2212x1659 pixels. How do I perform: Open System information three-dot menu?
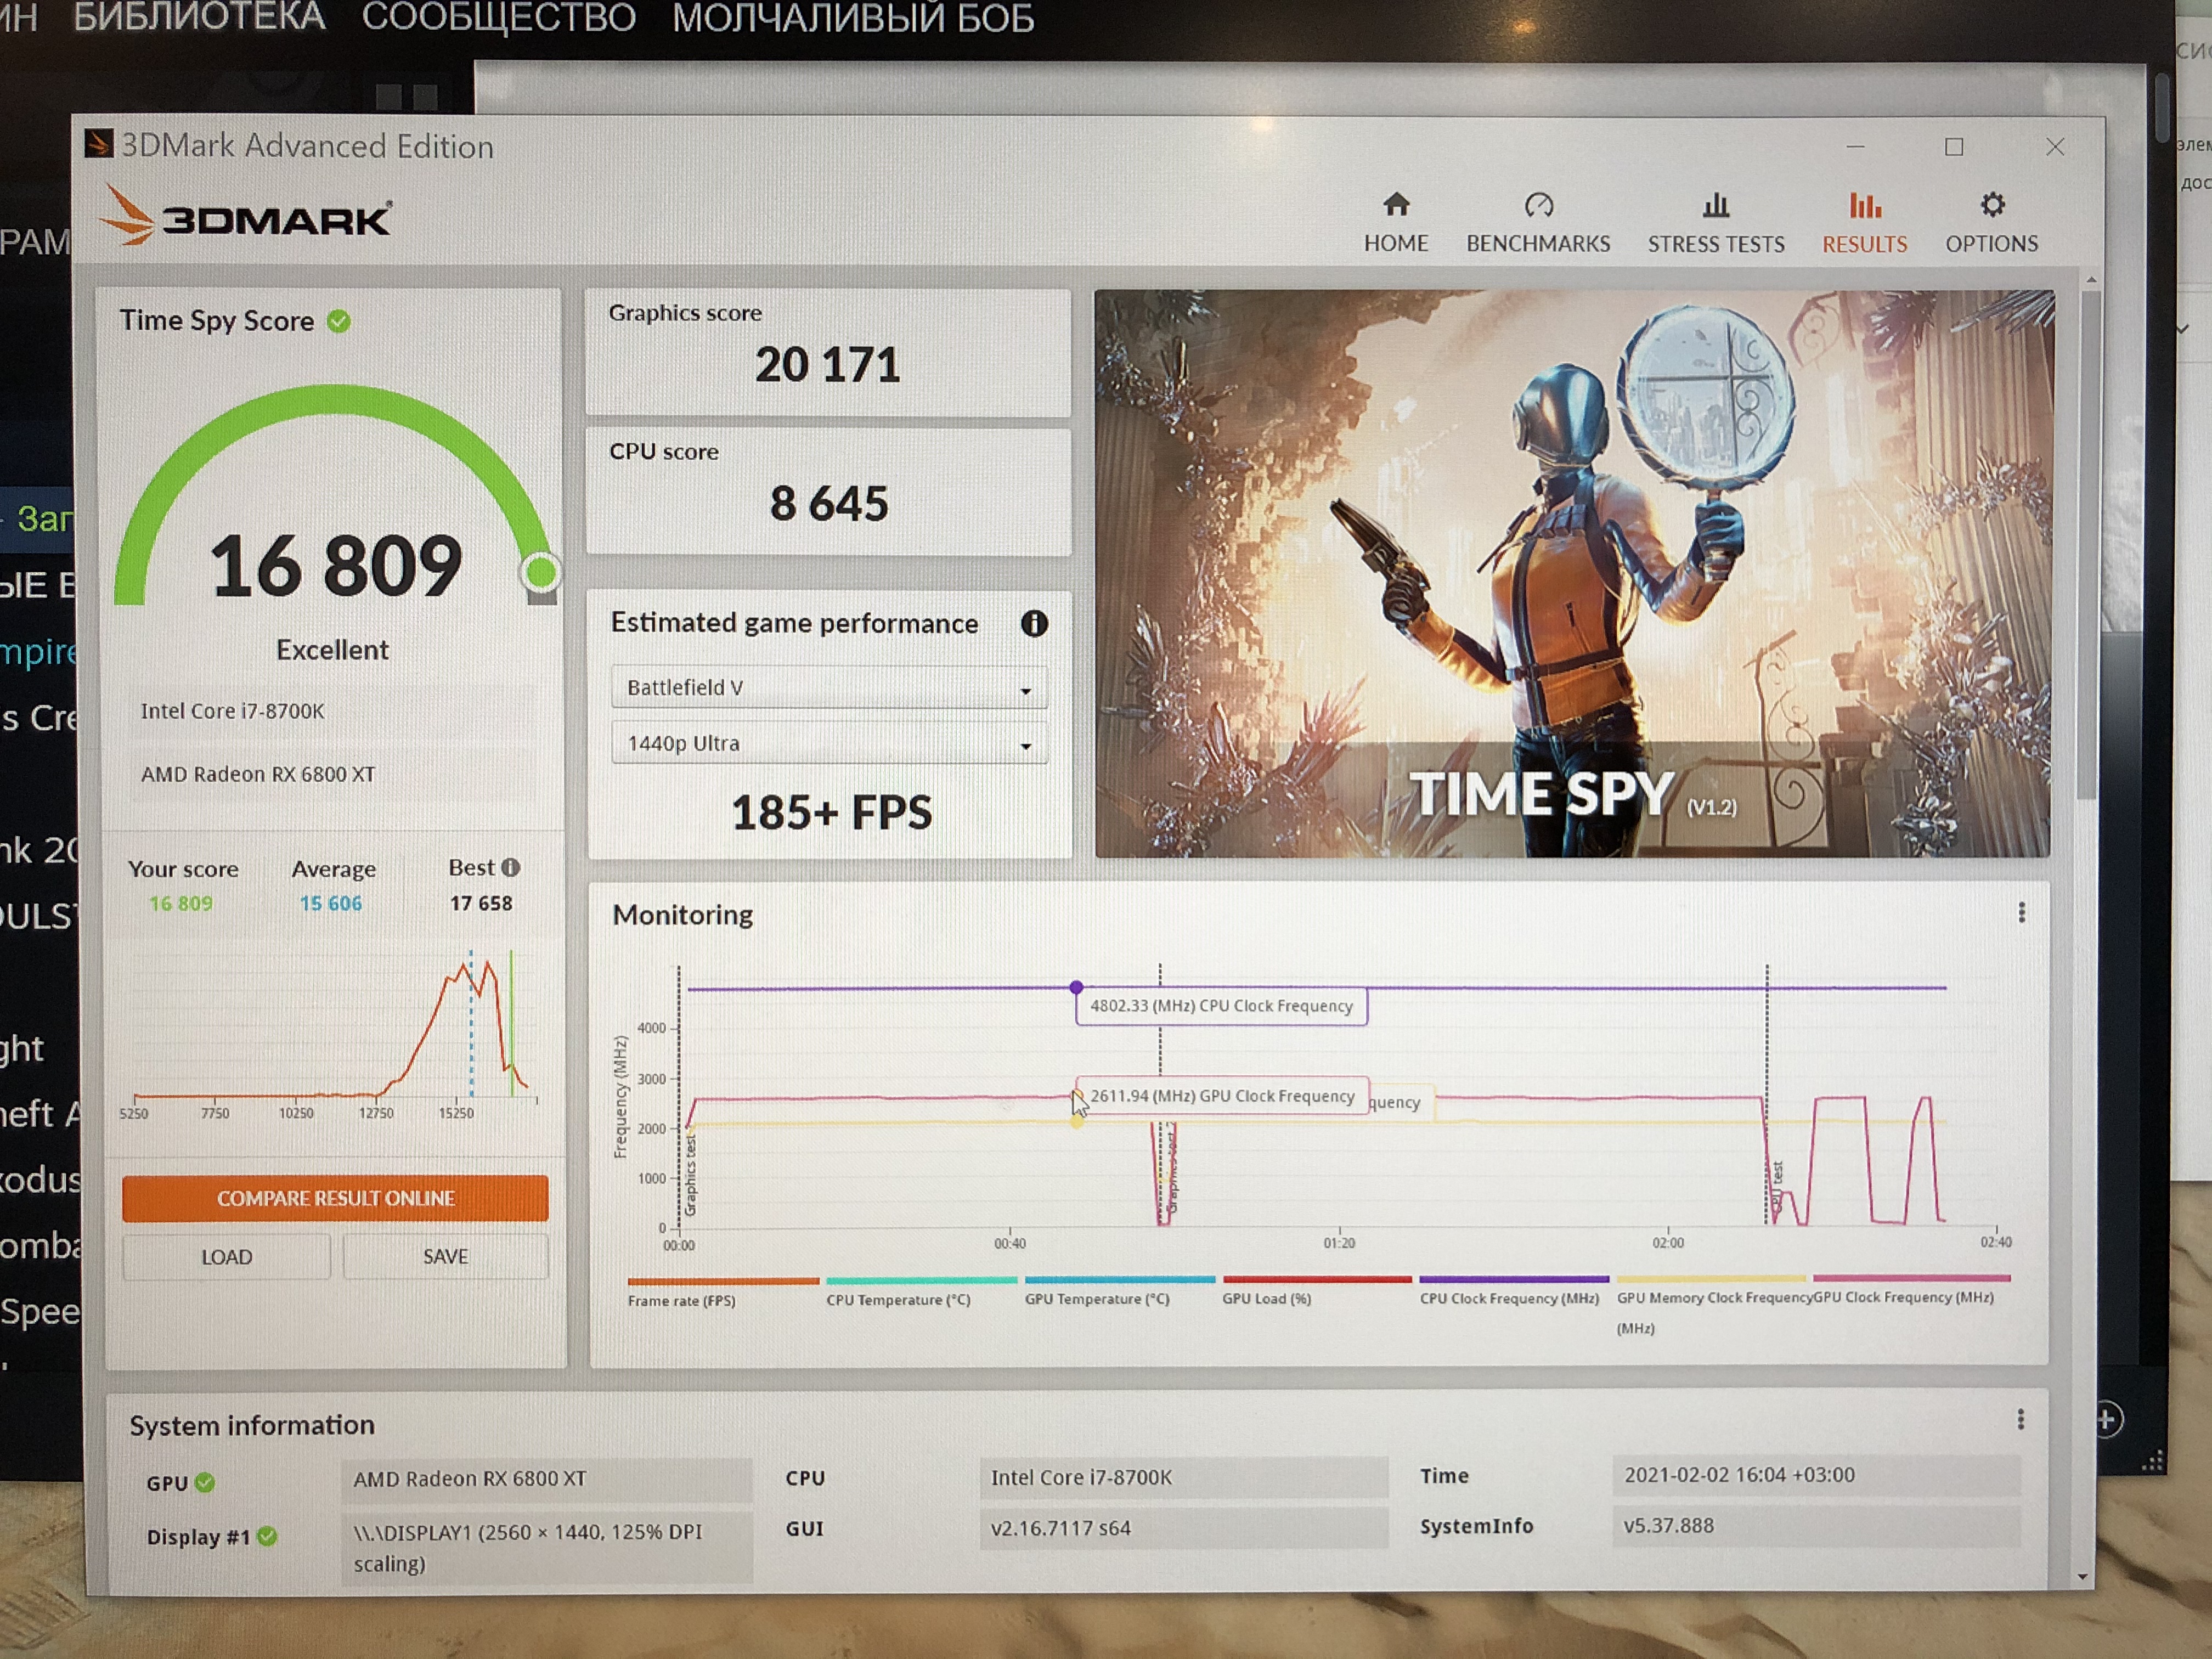coord(2020,1419)
